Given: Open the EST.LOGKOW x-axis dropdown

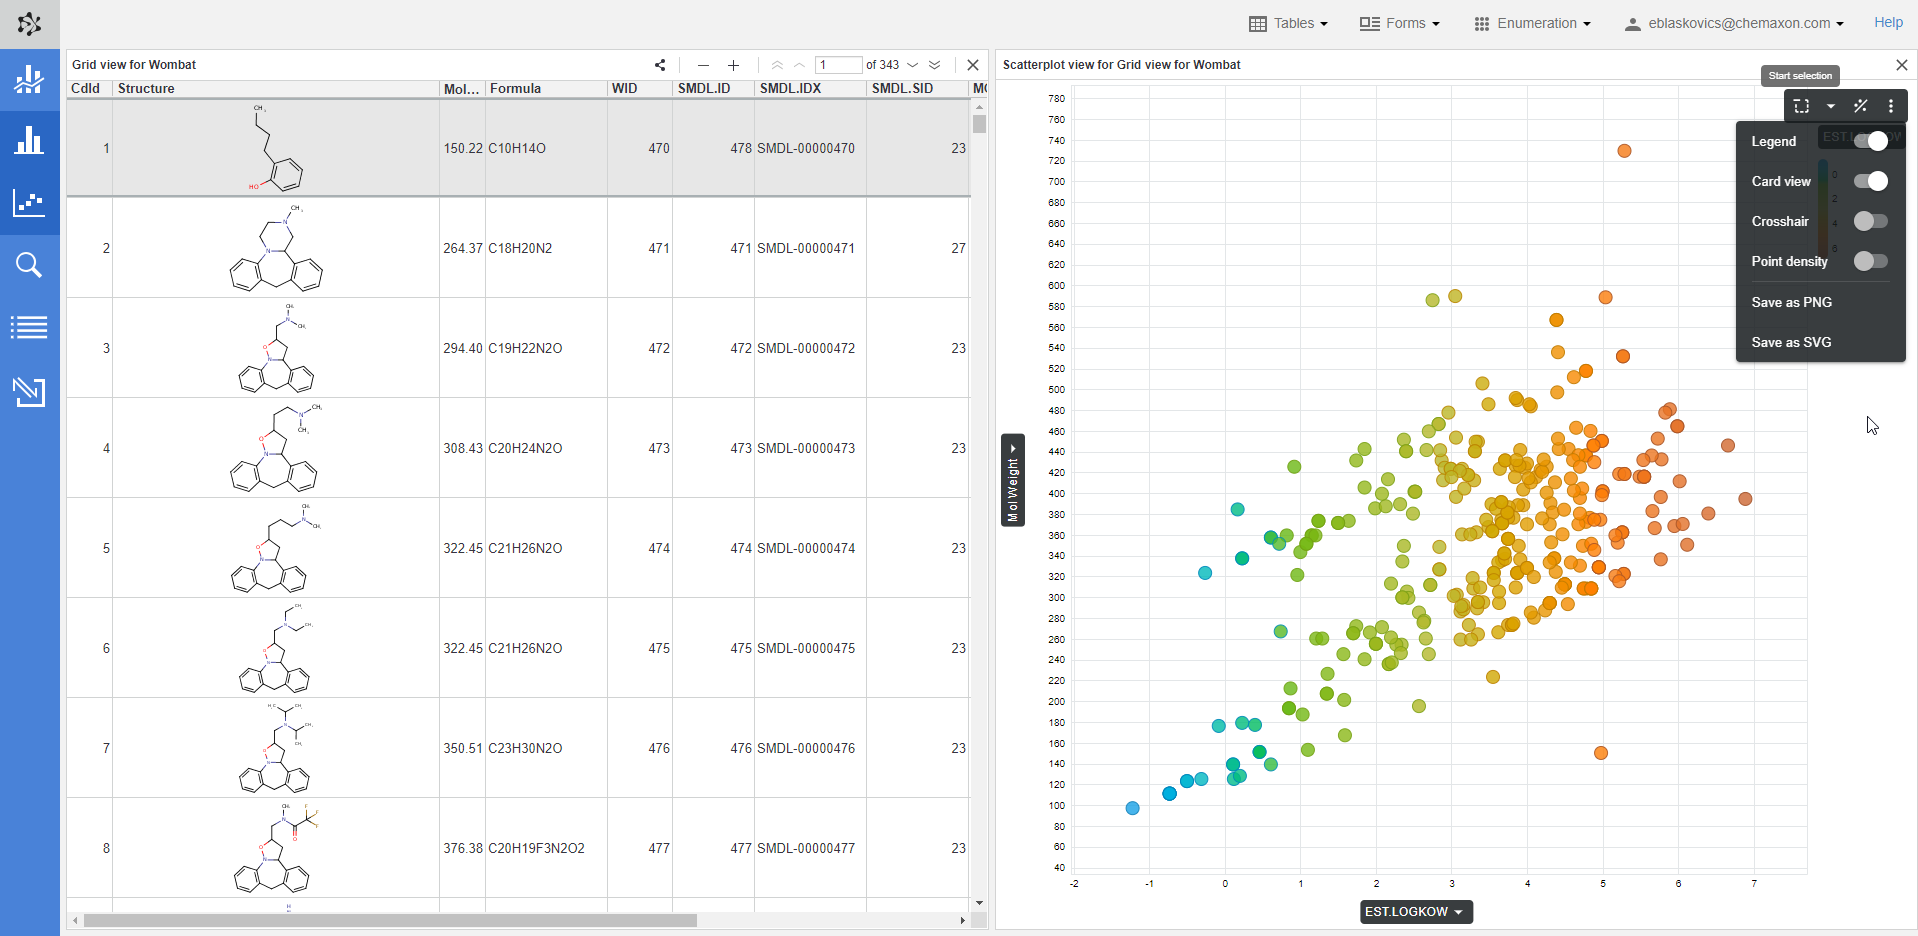Looking at the screenshot, I should [x=1415, y=912].
